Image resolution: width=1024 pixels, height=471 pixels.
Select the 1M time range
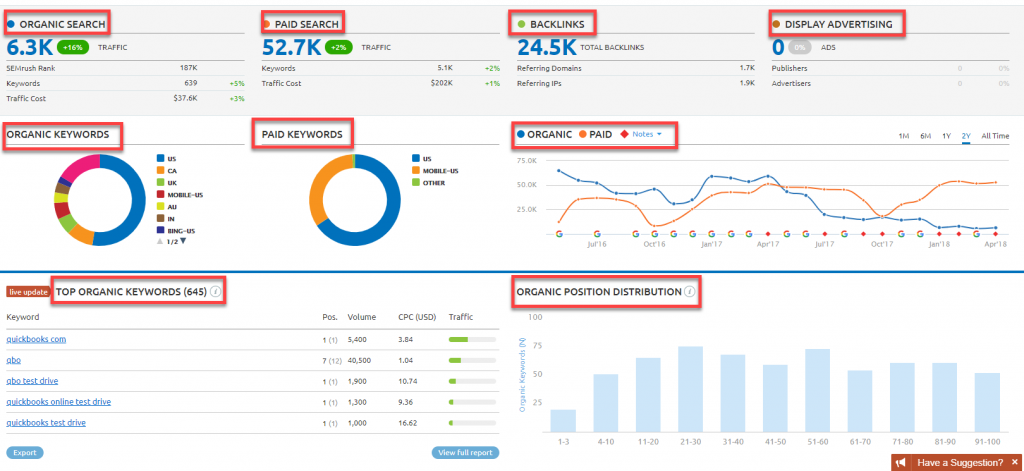(x=903, y=135)
